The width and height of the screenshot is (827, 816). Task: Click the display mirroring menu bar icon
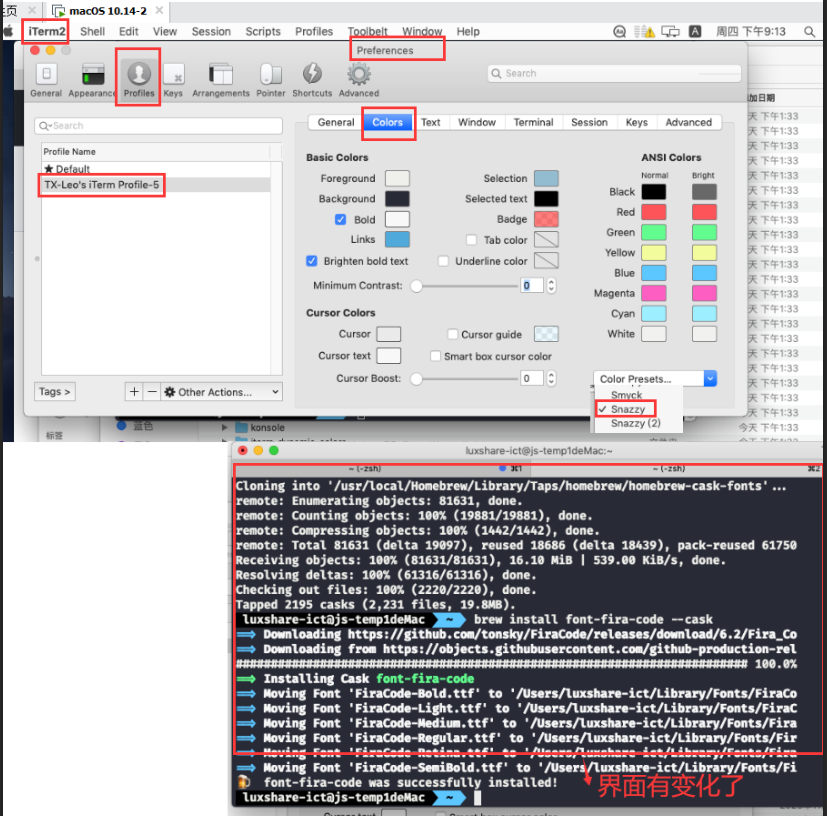670,32
